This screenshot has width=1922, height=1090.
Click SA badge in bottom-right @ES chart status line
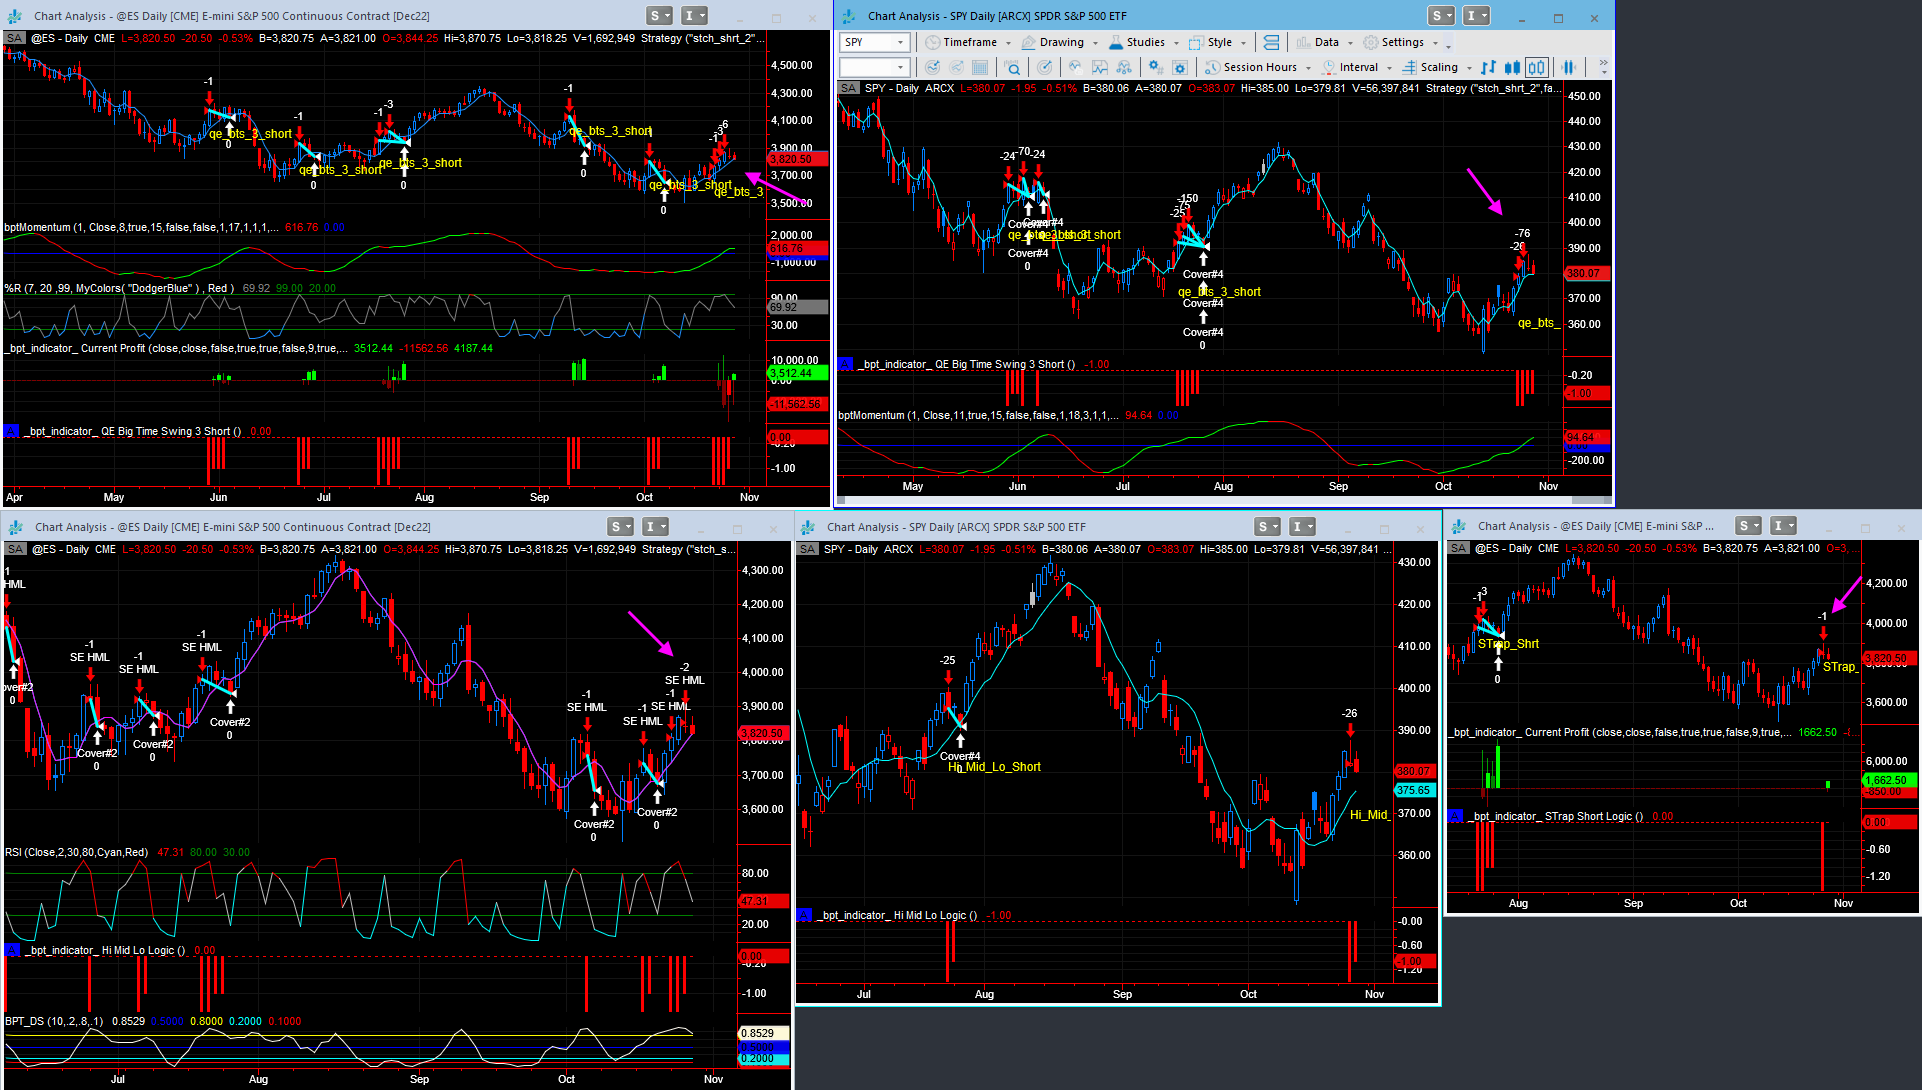click(1459, 548)
